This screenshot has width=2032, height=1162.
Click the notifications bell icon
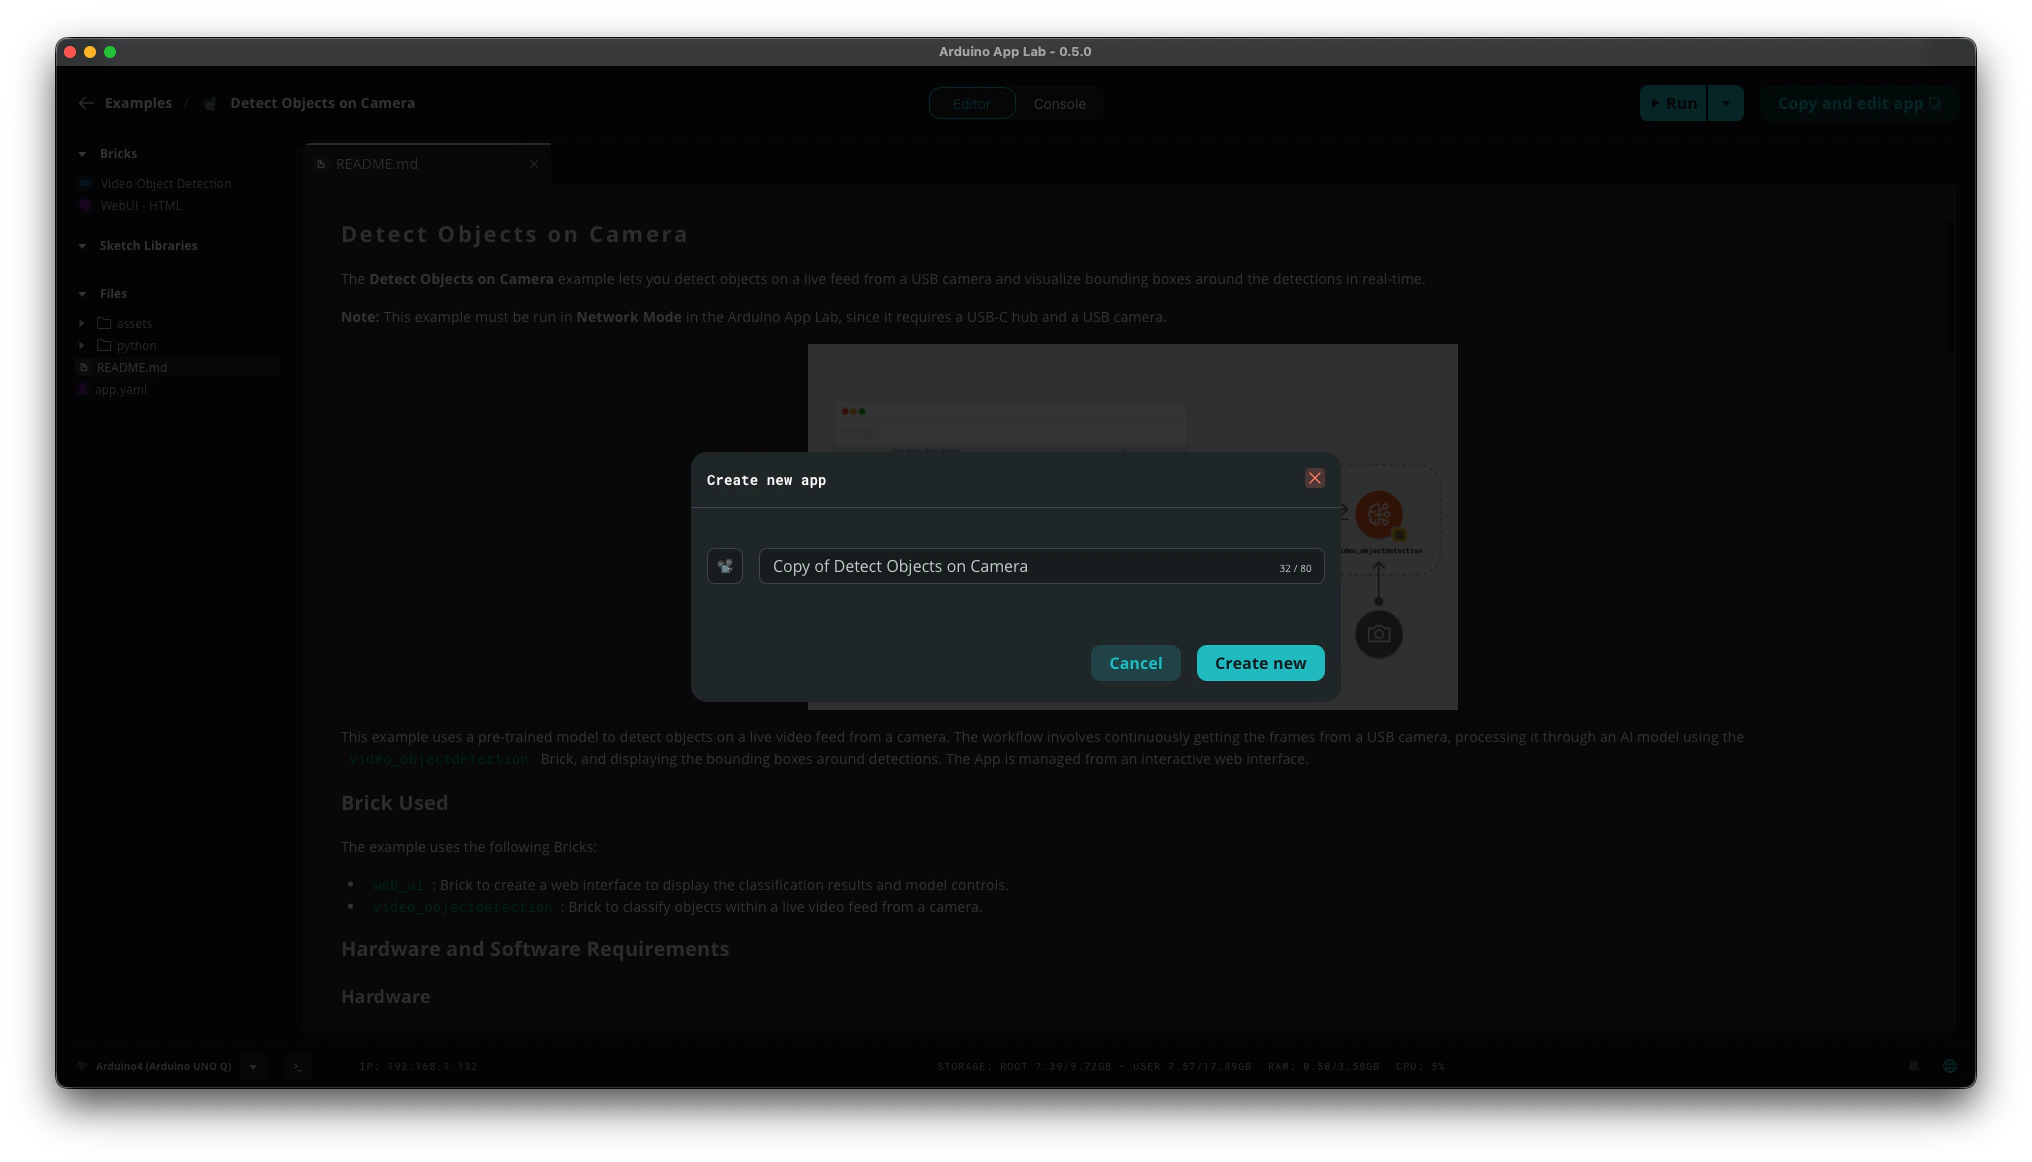1913,1066
